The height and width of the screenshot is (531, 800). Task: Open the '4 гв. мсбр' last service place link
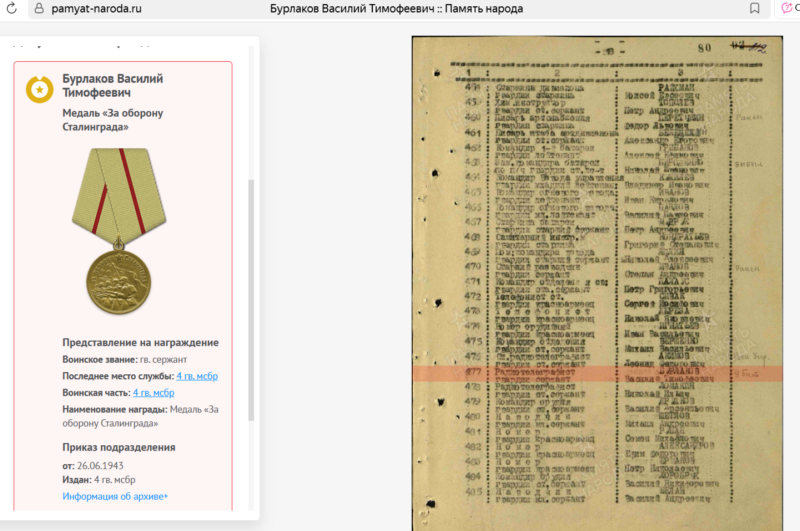197,376
